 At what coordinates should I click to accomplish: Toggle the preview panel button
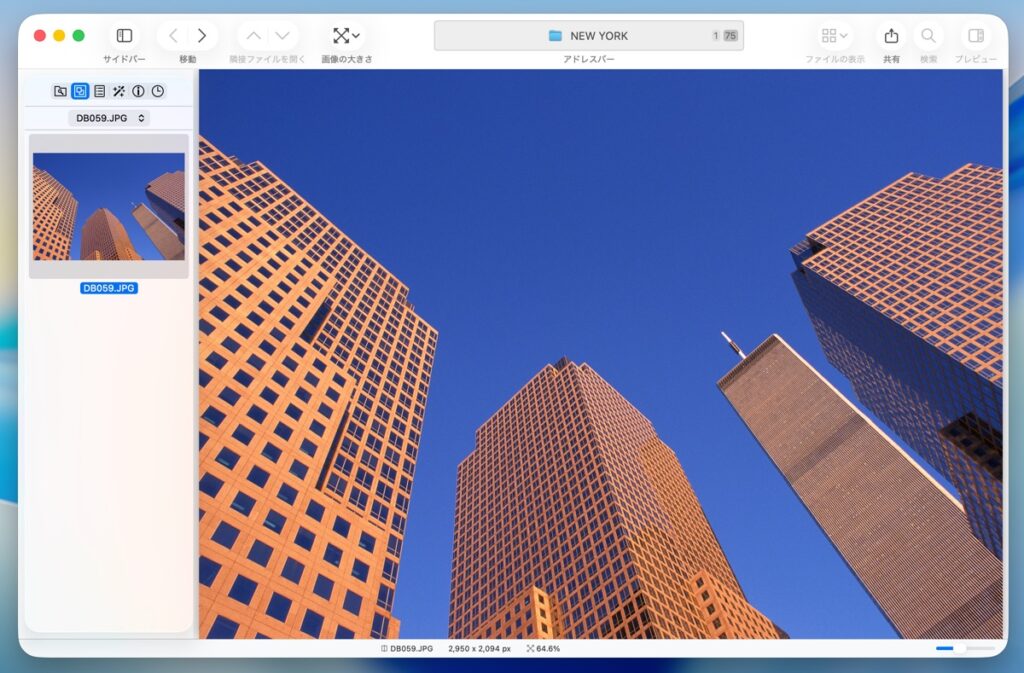pyautogui.click(x=975, y=36)
